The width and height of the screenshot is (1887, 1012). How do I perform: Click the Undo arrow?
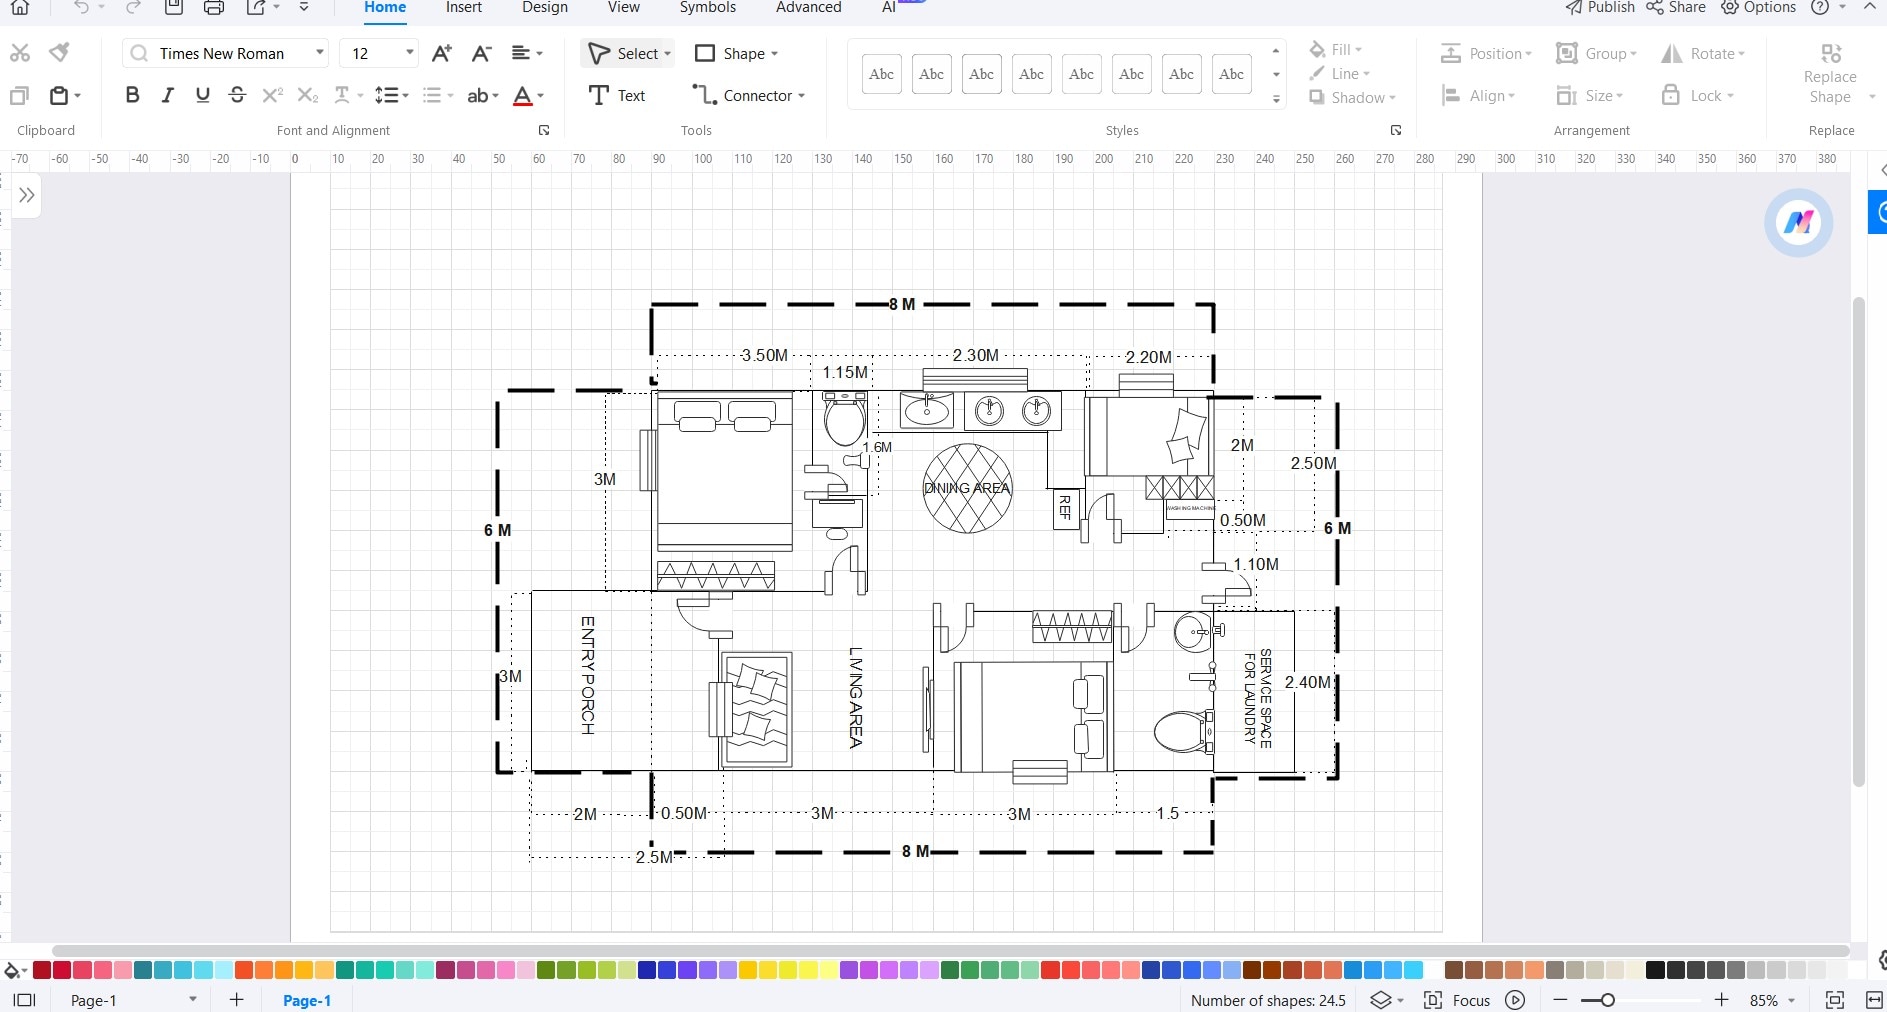81,8
